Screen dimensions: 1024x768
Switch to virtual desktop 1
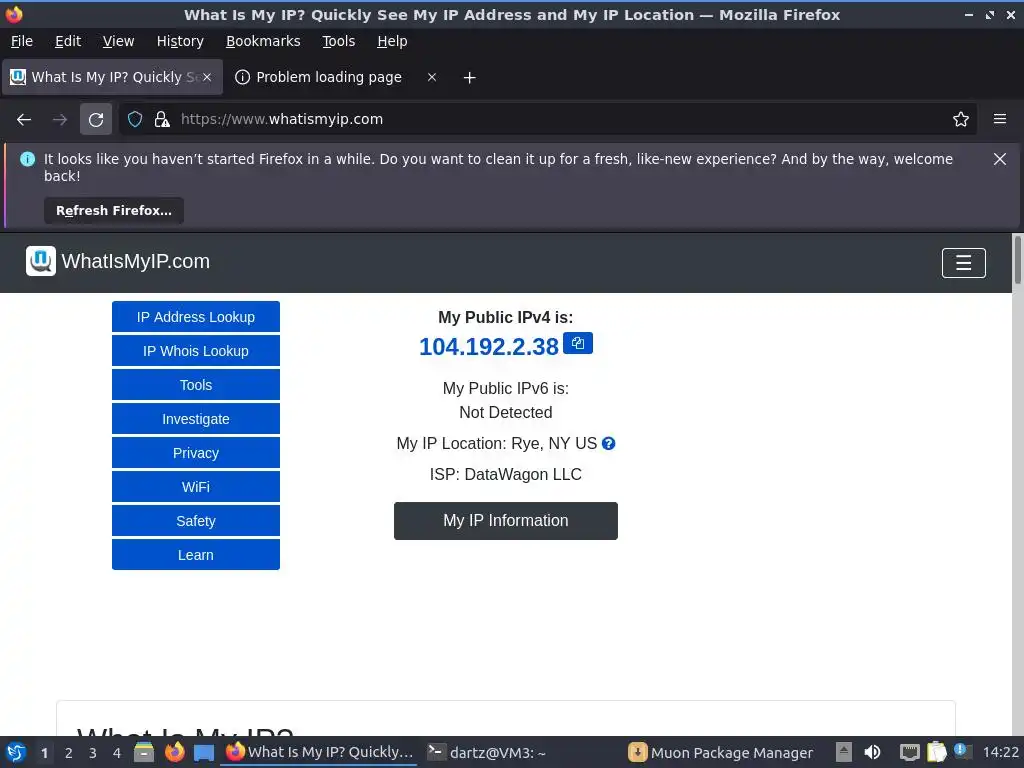pyautogui.click(x=44, y=753)
